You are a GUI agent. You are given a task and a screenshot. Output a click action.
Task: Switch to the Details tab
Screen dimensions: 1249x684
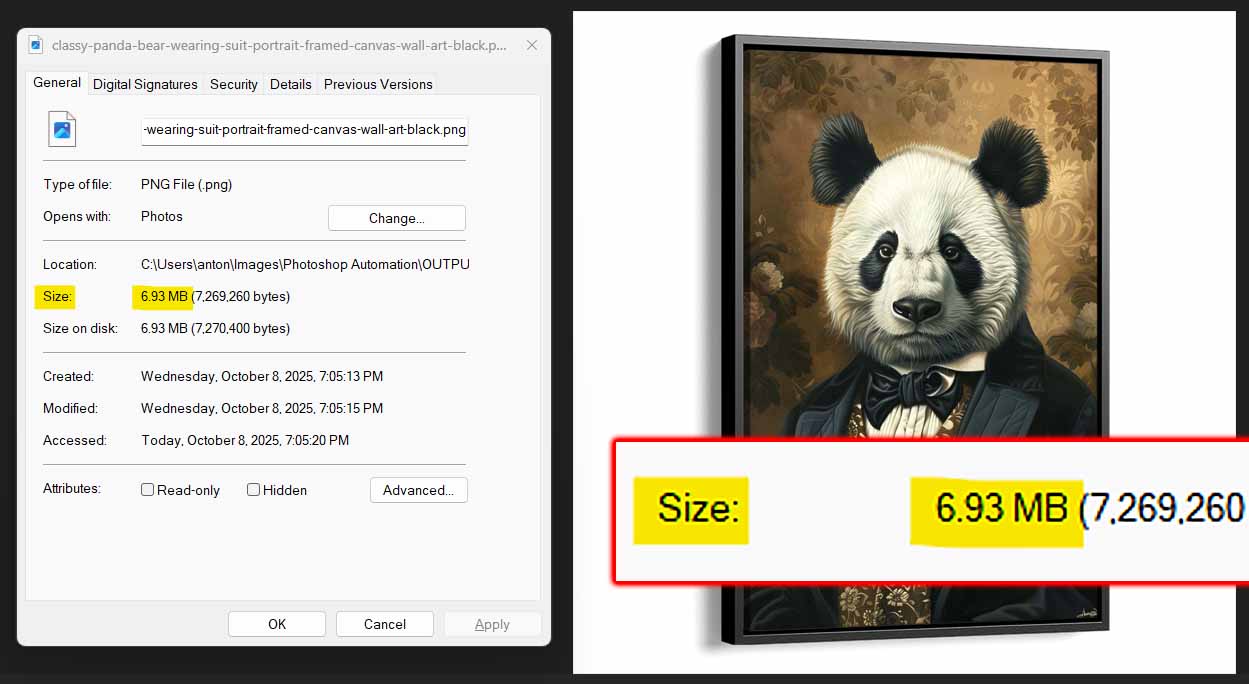pos(290,84)
